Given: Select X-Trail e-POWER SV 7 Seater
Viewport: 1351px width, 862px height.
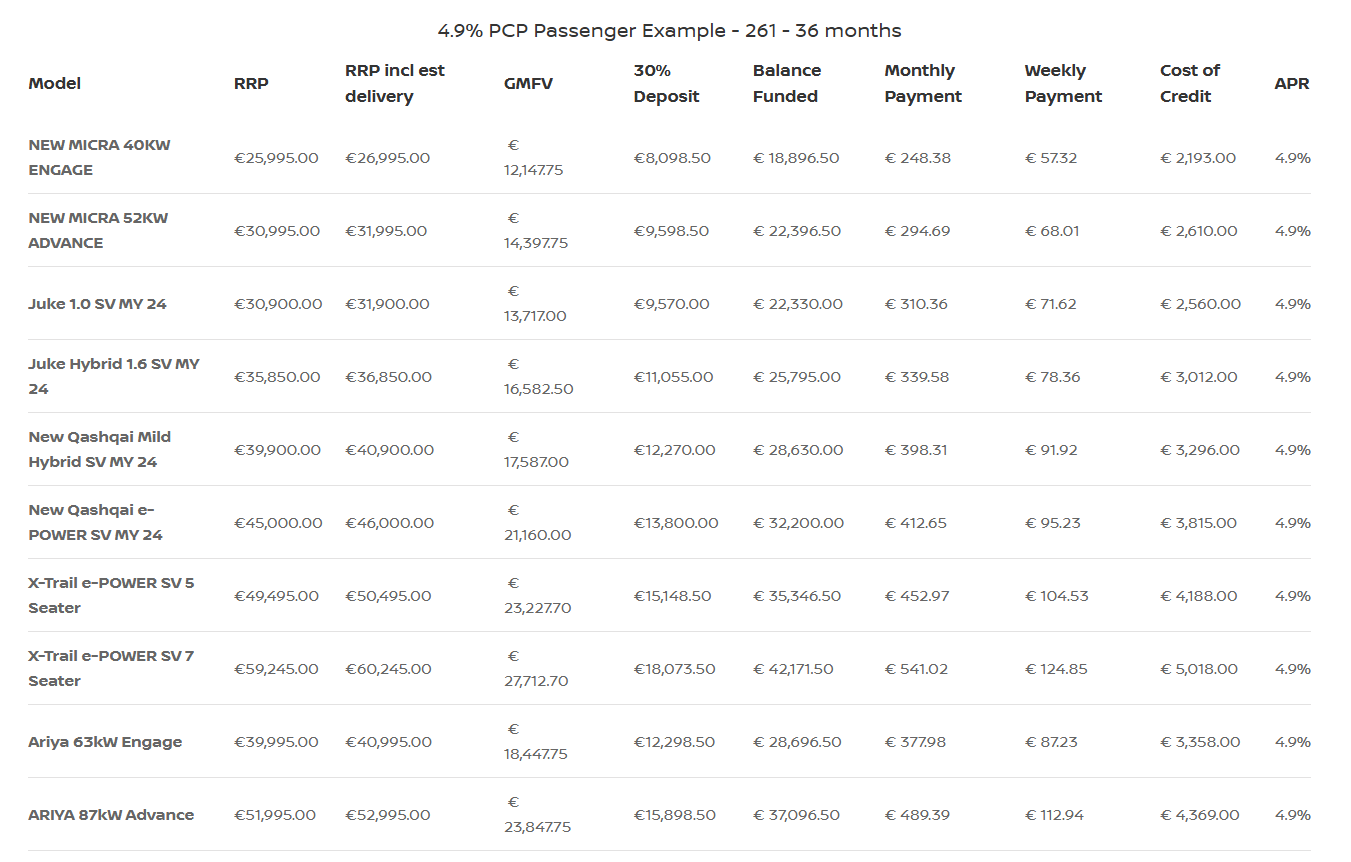Looking at the screenshot, I should coord(111,669).
